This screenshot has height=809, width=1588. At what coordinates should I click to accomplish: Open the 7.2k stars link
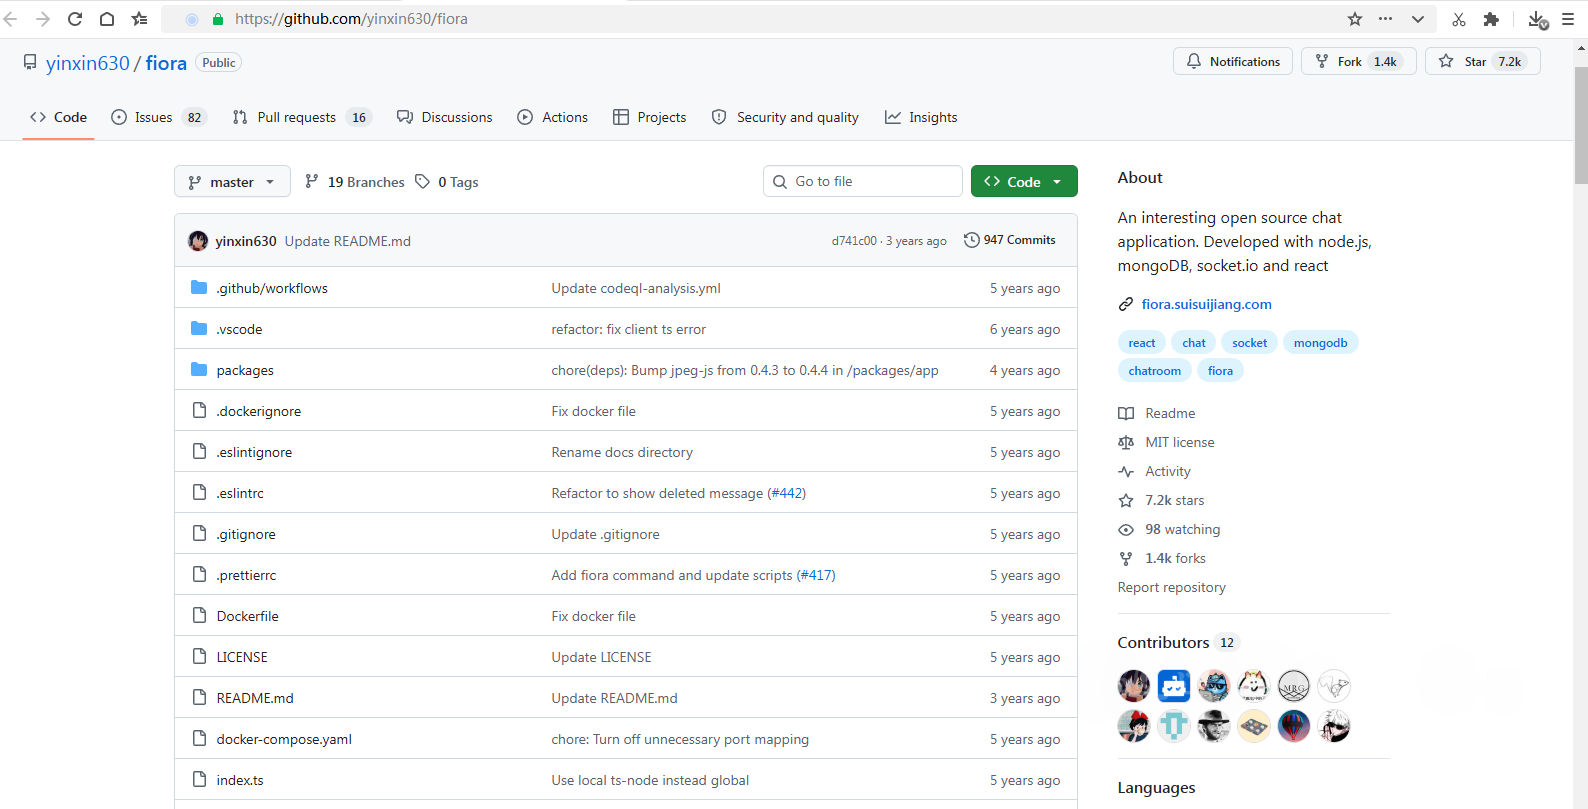click(x=1175, y=500)
